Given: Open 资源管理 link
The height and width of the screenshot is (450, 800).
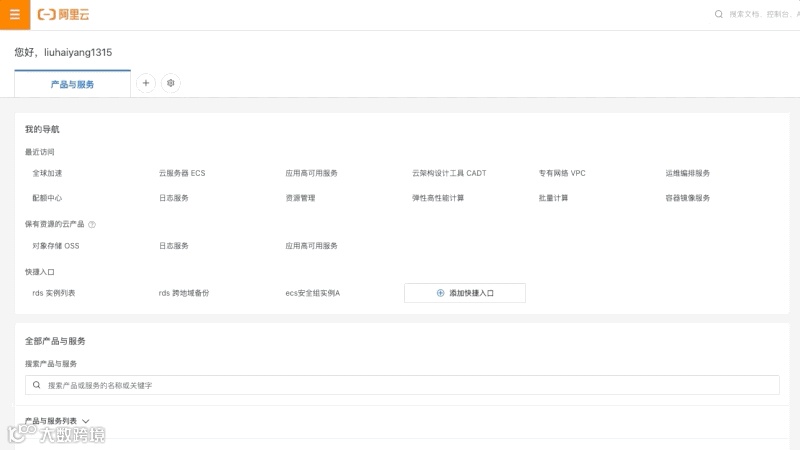Looking at the screenshot, I should (301, 198).
